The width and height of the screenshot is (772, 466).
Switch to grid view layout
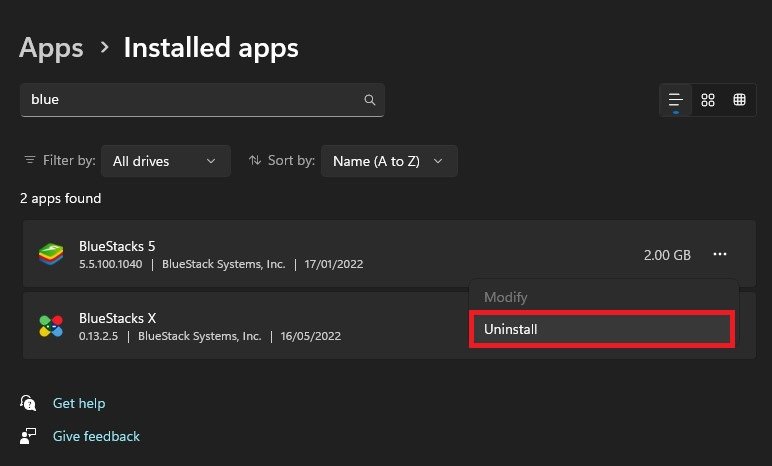coord(708,100)
